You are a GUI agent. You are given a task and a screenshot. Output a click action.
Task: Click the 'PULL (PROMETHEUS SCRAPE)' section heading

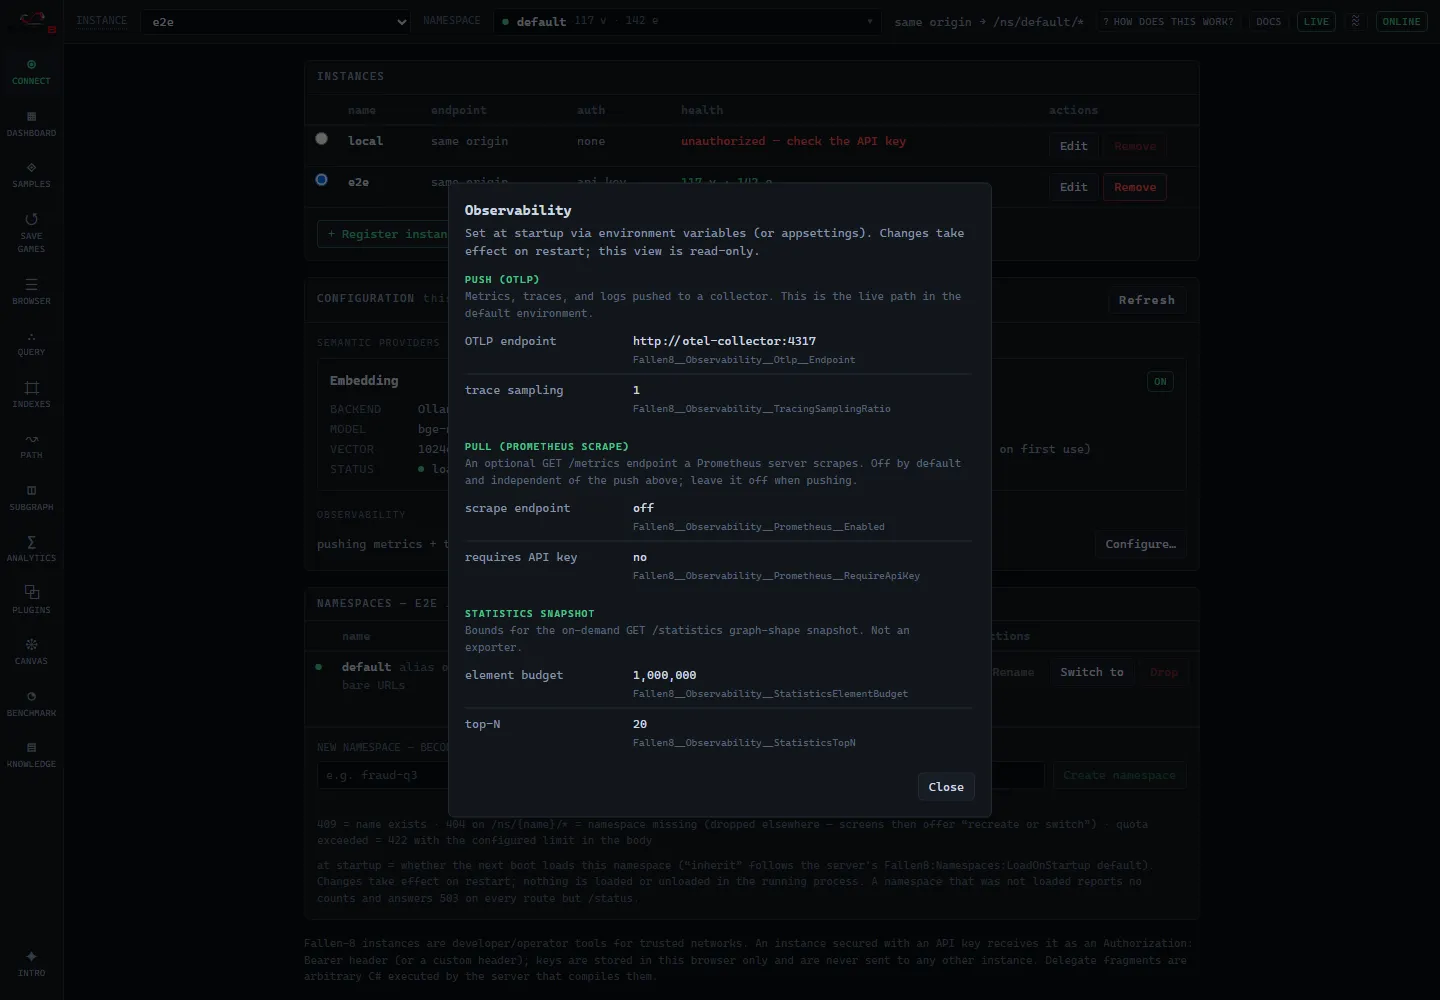(547, 446)
